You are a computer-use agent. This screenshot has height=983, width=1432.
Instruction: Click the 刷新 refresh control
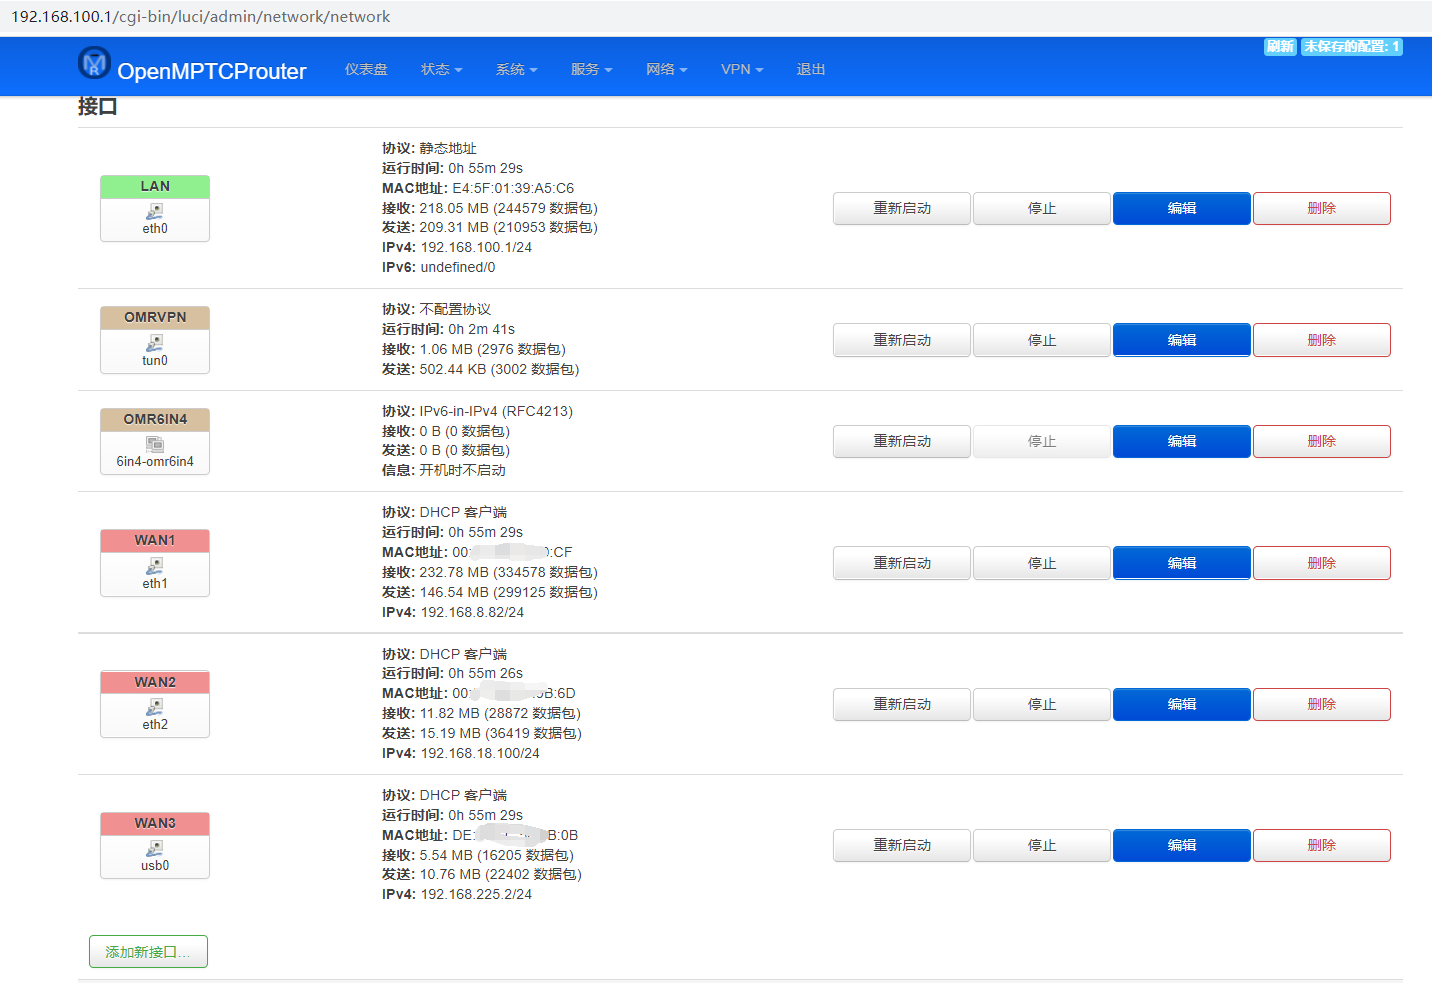1280,46
